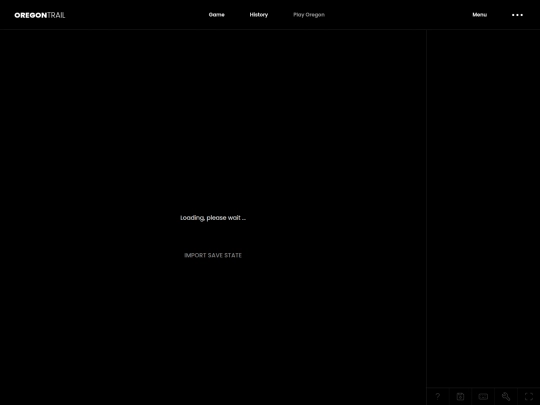Viewport: 540px width, 405px height.
Task: Click the Loading, please wait text
Action: pos(213,218)
